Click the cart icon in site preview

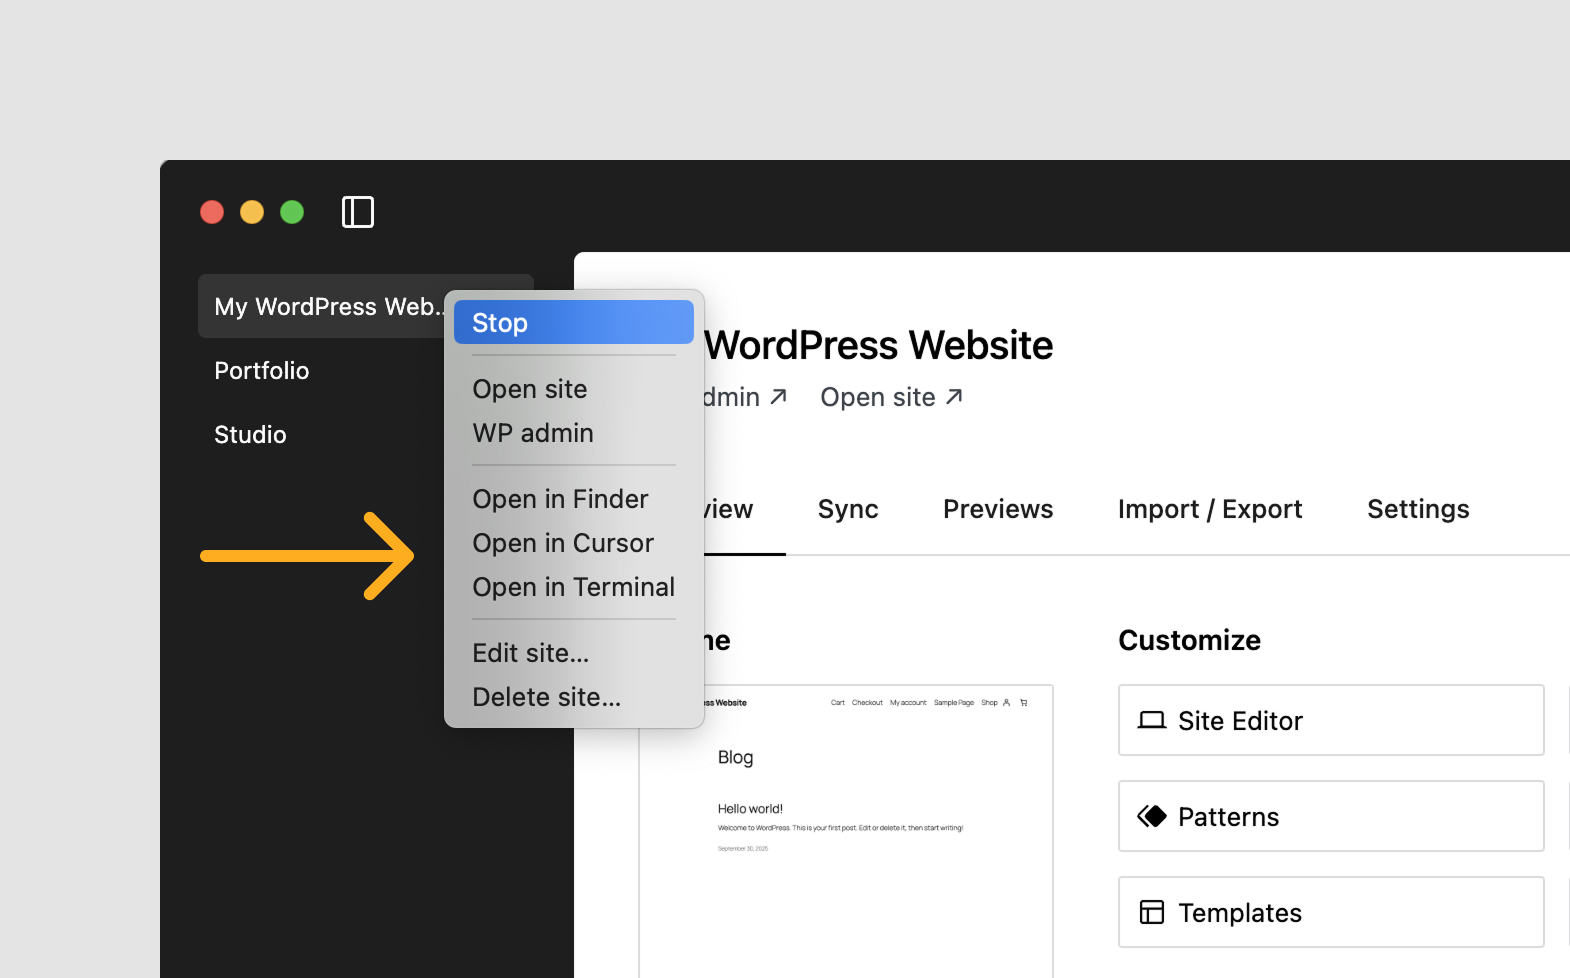point(1024,703)
